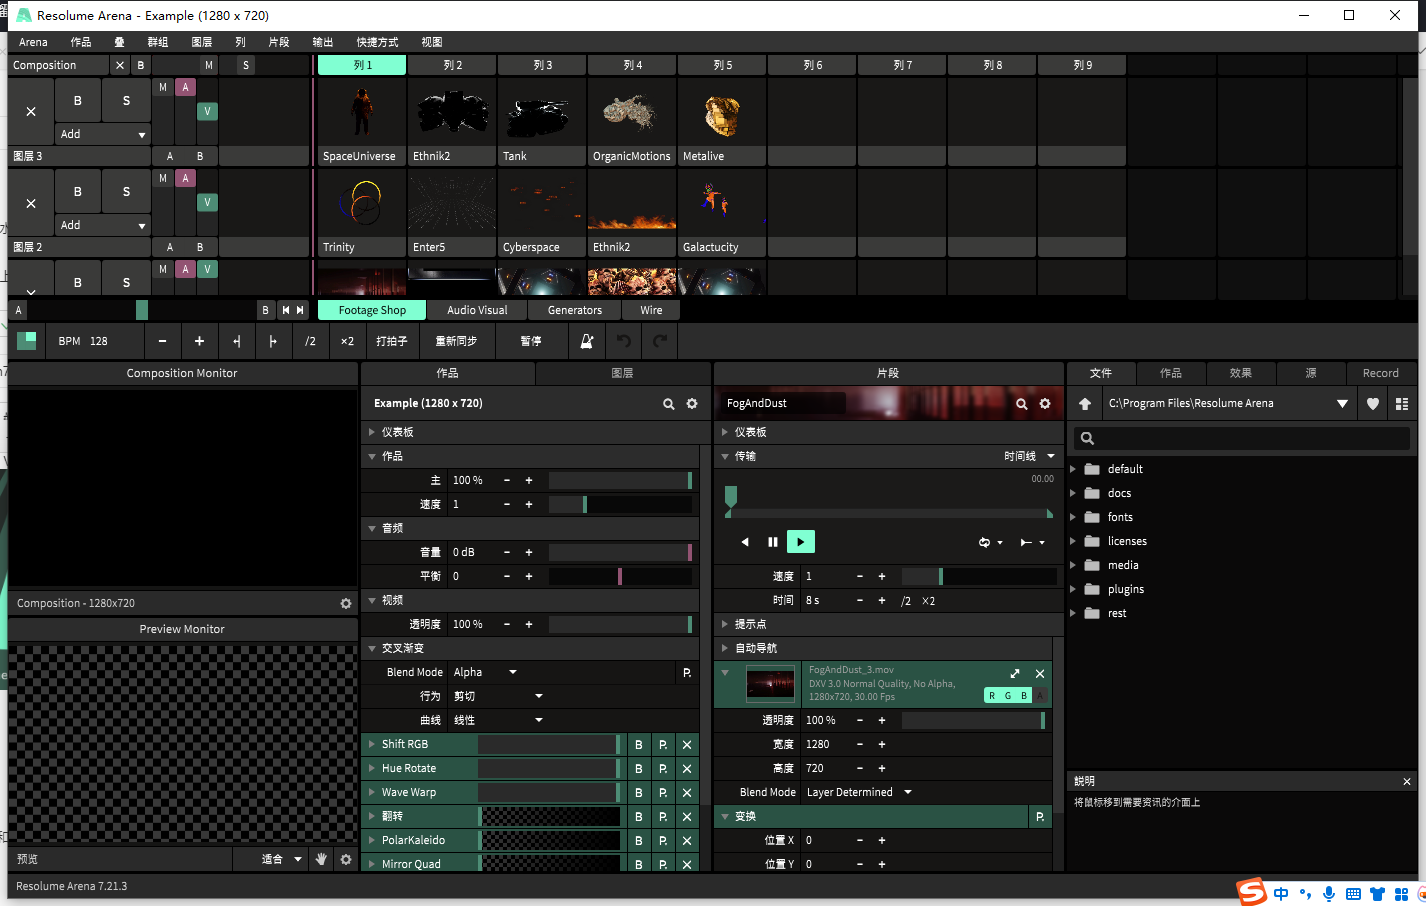Toggle Solo S on layer 2

tap(126, 192)
